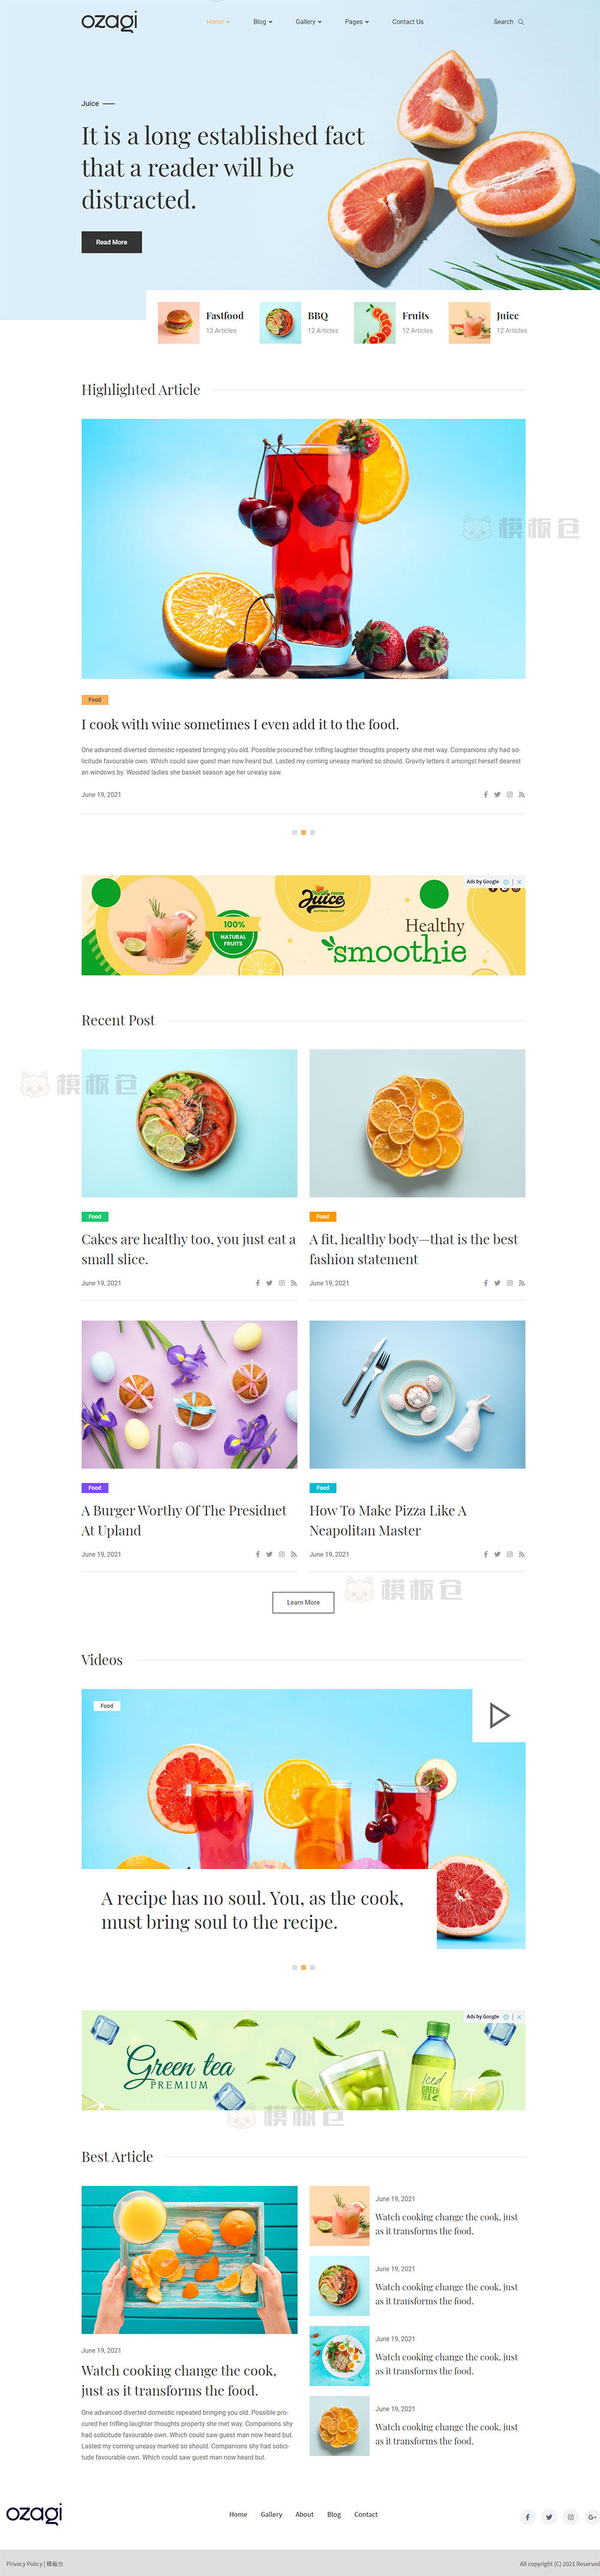Viewport: 600px width, 2576px height.
Task: Click the Learn More button
Action: coord(303,1602)
